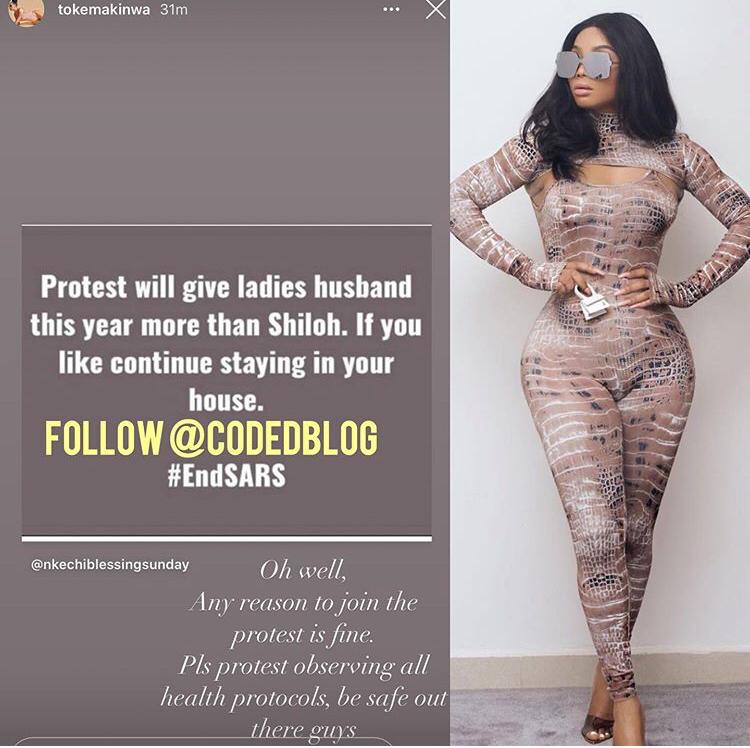Tap the 31m story timestamp

[174, 10]
